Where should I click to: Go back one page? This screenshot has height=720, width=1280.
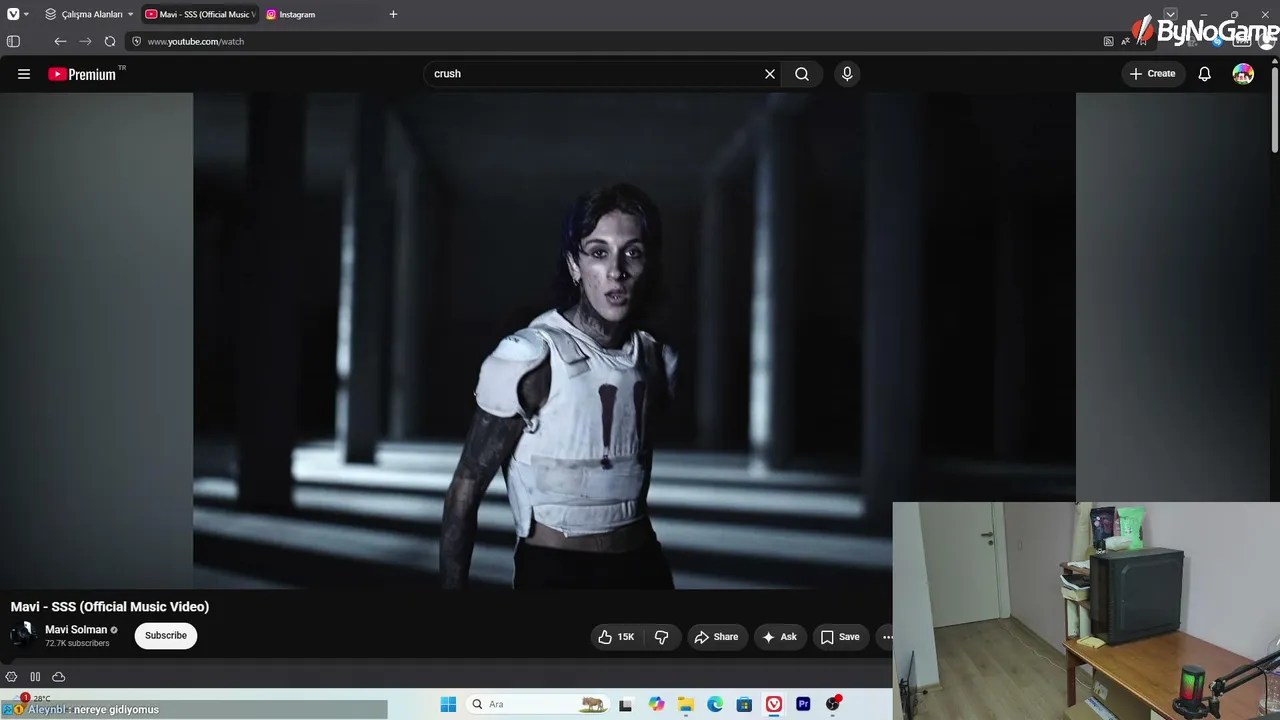60,42
